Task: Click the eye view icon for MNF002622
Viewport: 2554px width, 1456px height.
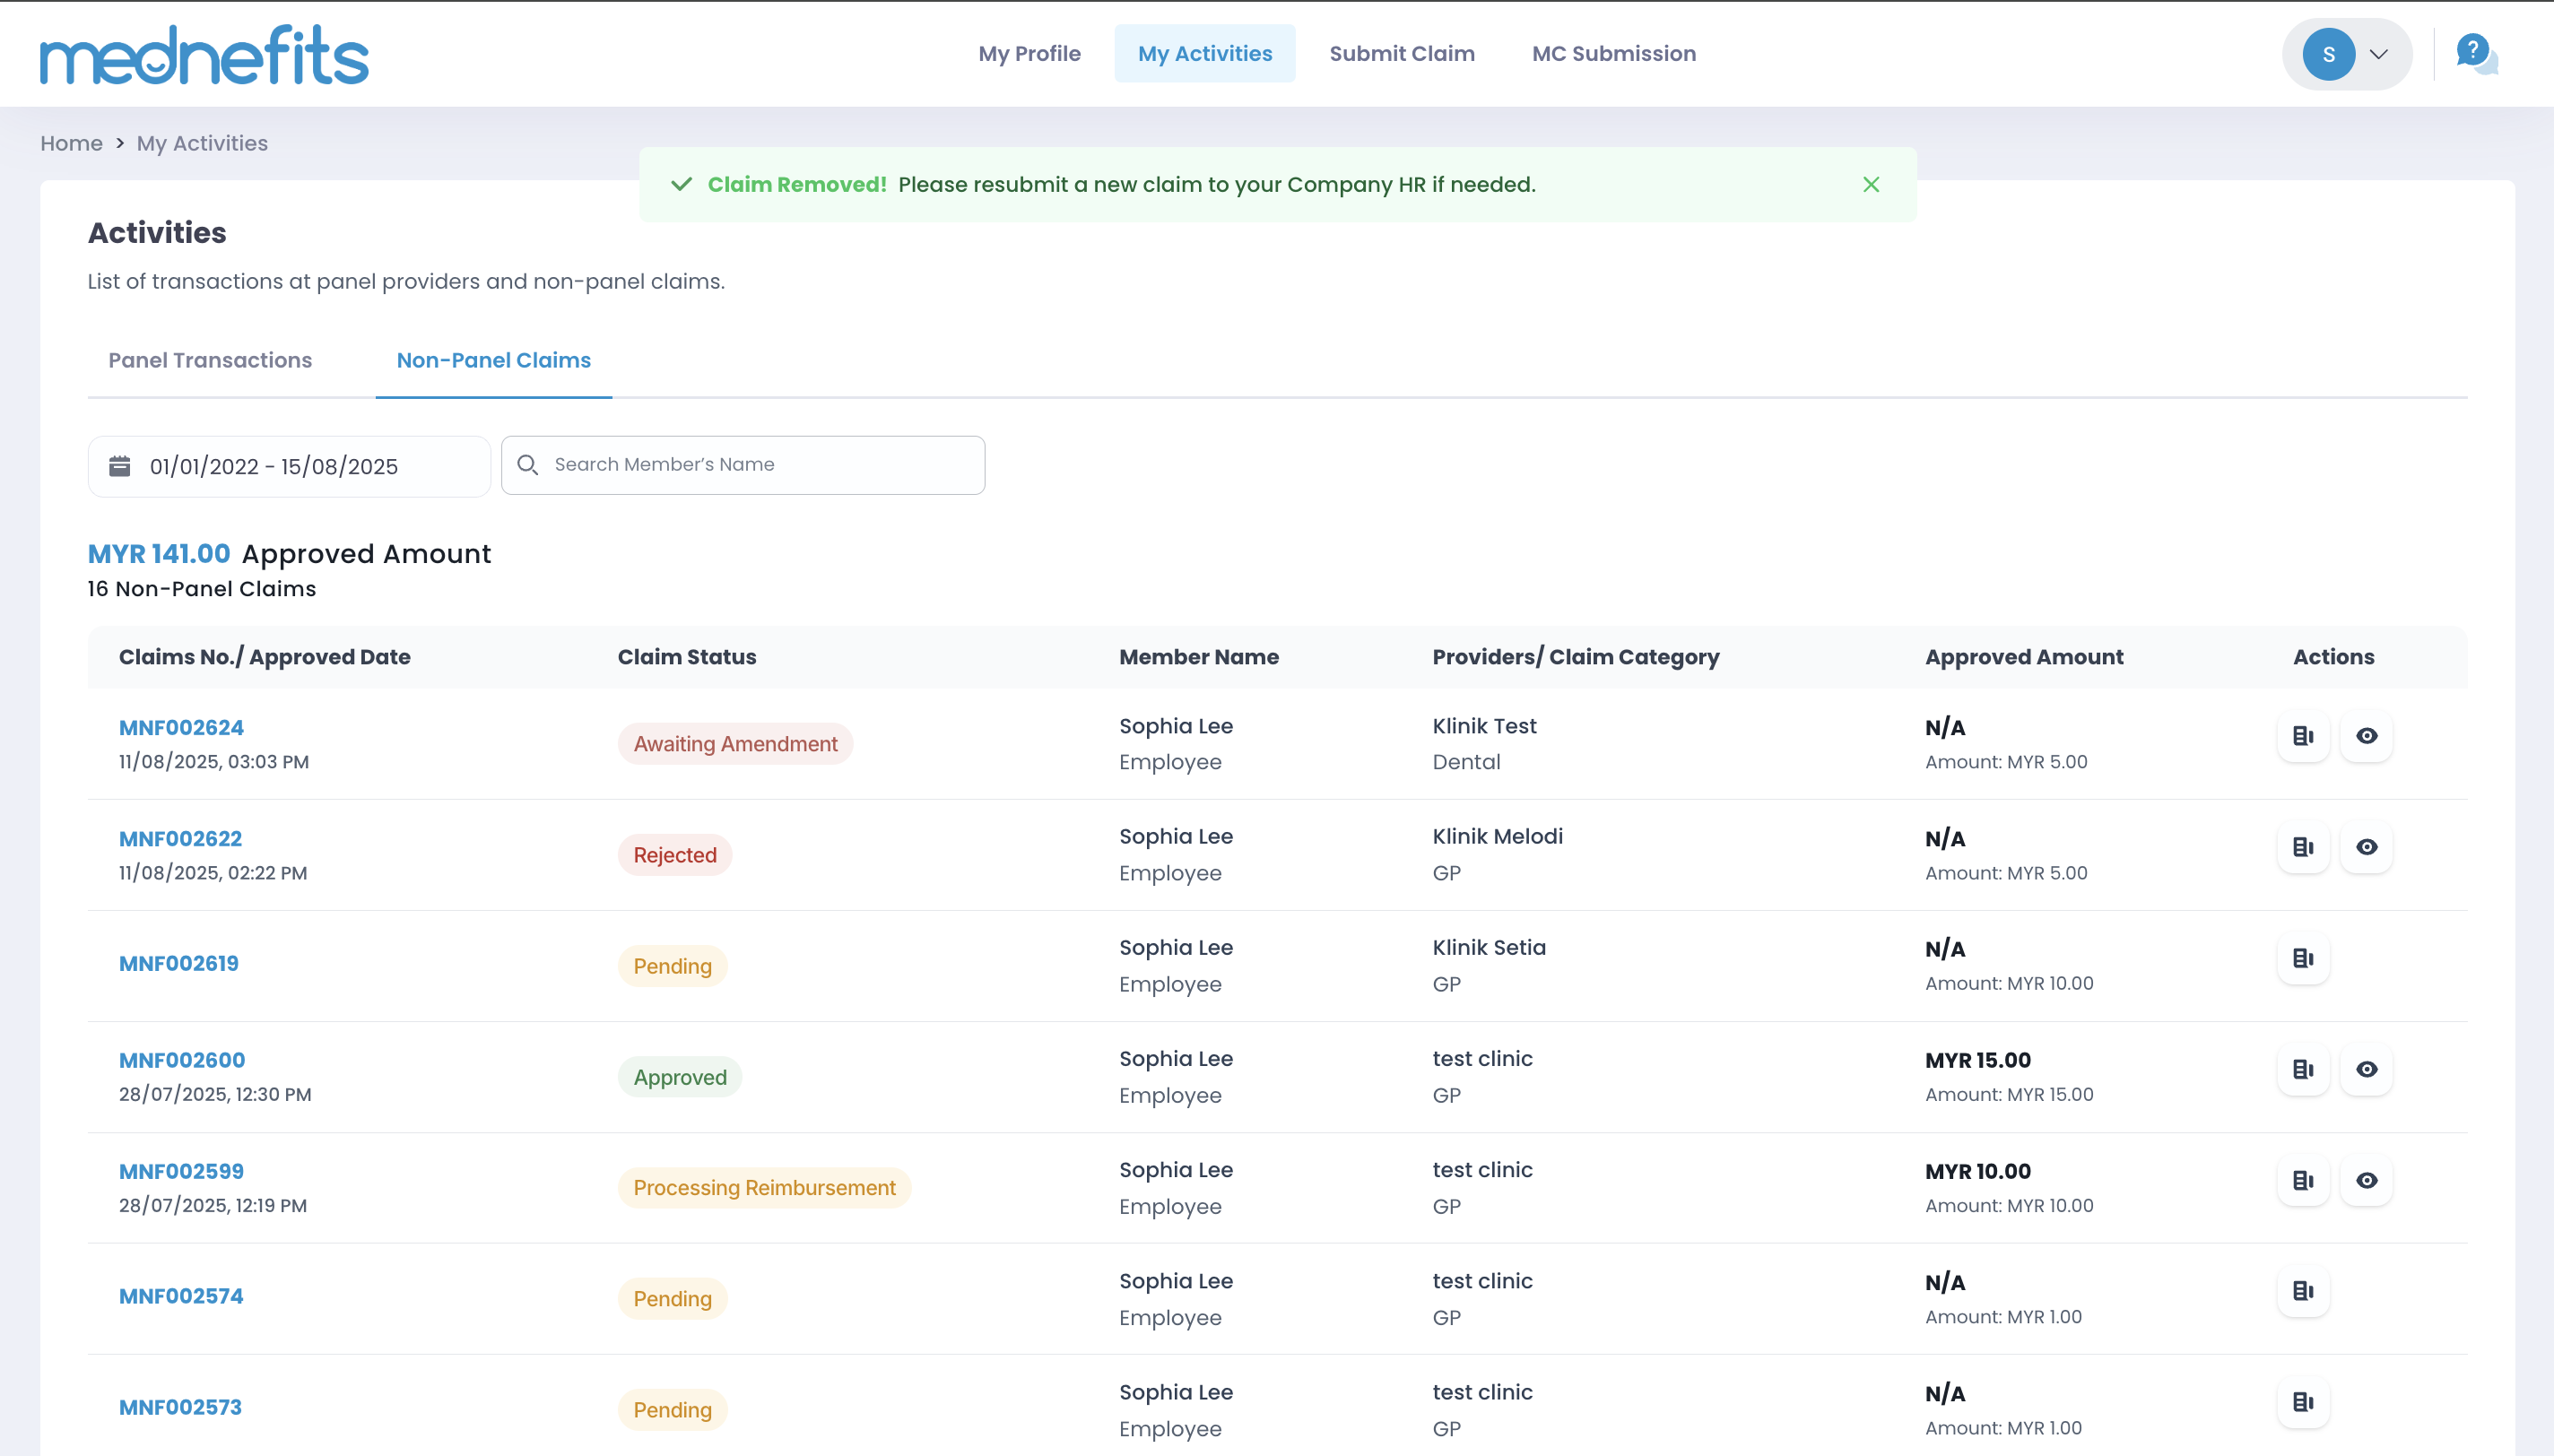Action: pos(2366,847)
